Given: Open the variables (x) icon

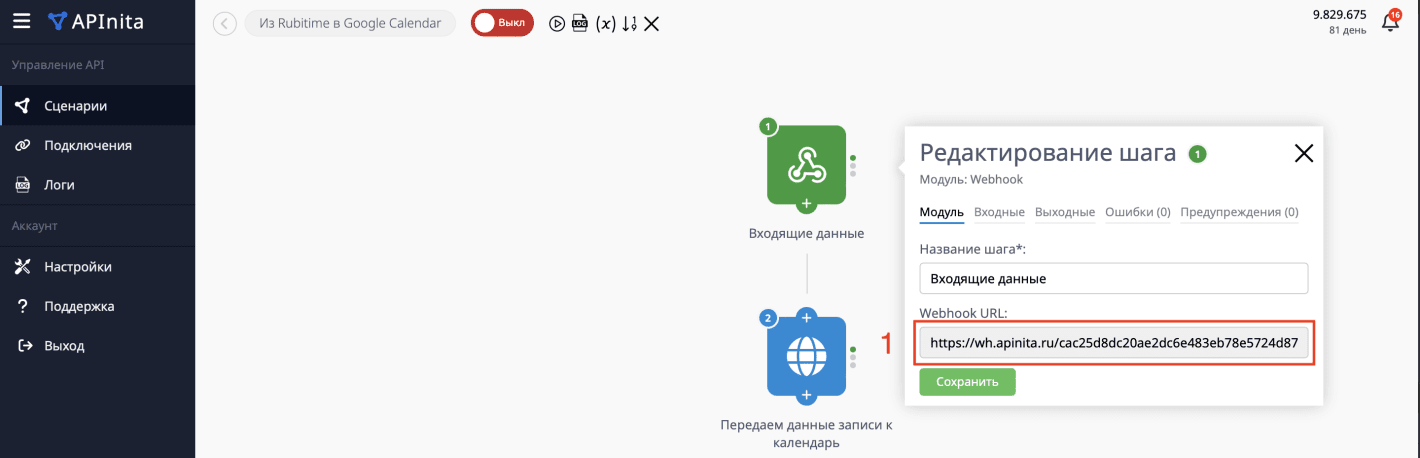Looking at the screenshot, I should coord(605,23).
